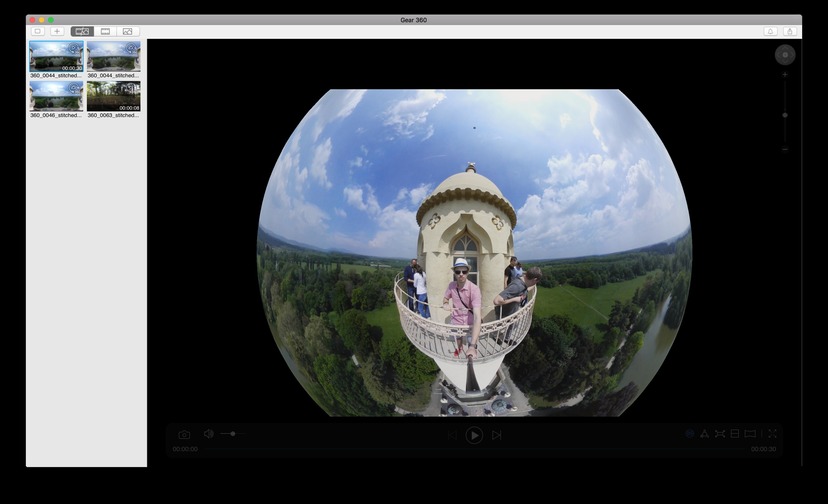Skip to the previous video
The image size is (828, 504).
[x=452, y=435]
